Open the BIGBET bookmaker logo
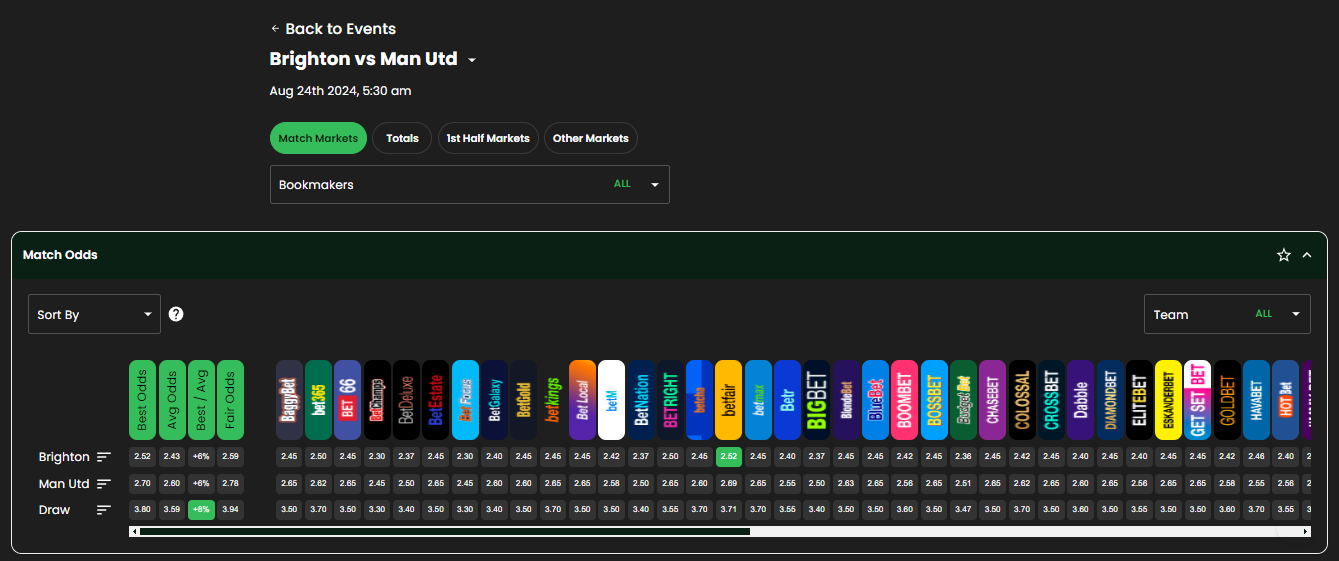Viewport: 1339px width, 561px height. pyautogui.click(x=817, y=400)
